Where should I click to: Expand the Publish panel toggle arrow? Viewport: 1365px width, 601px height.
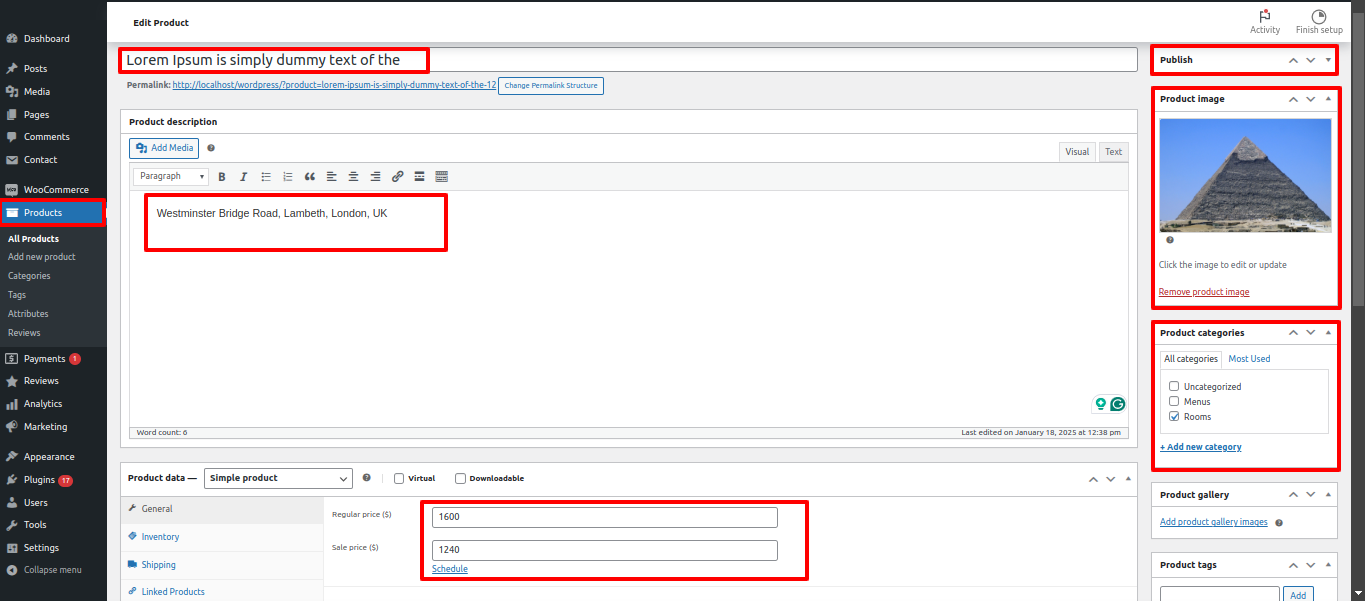[x=1328, y=60]
